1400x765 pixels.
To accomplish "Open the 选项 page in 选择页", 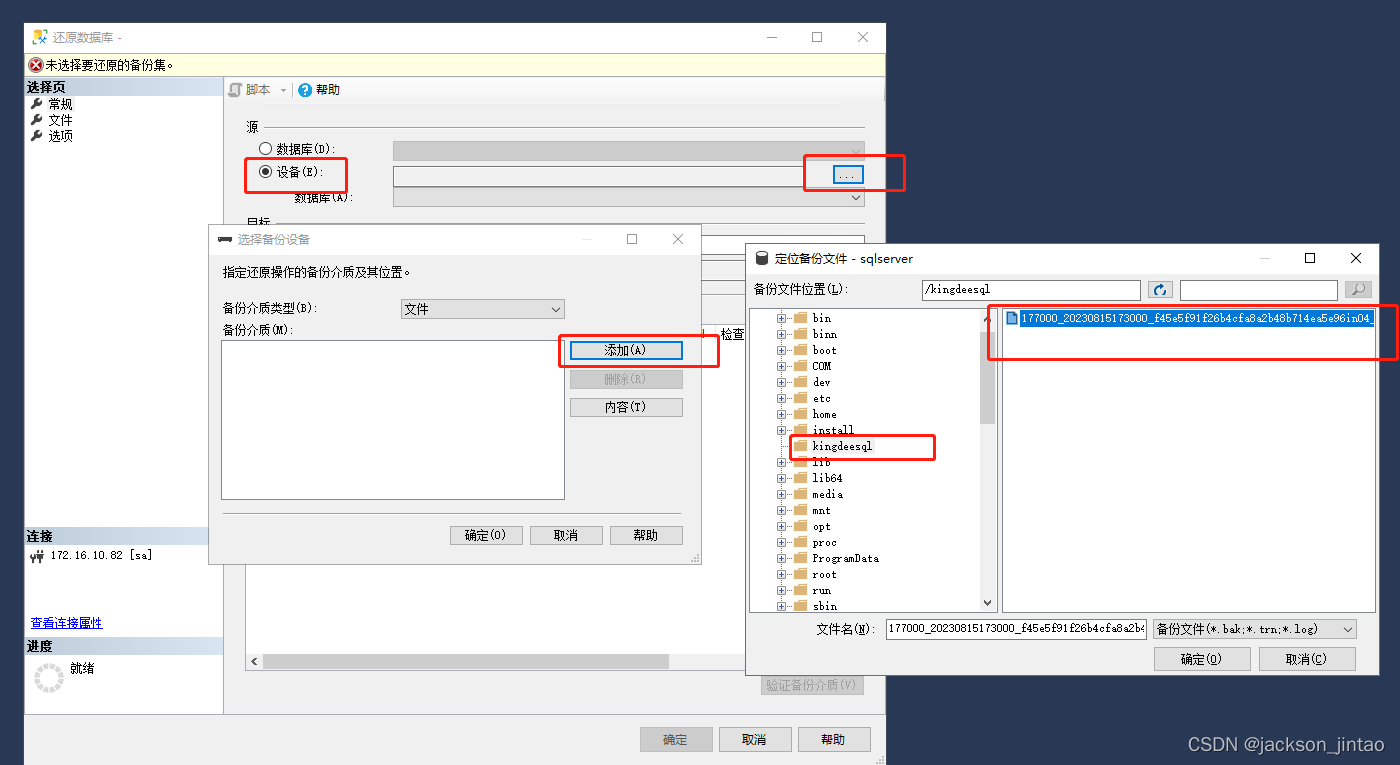I will [x=60, y=136].
